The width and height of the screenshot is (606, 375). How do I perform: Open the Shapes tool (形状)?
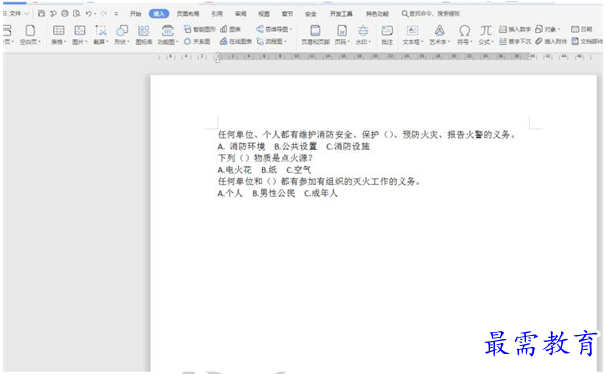tap(122, 35)
